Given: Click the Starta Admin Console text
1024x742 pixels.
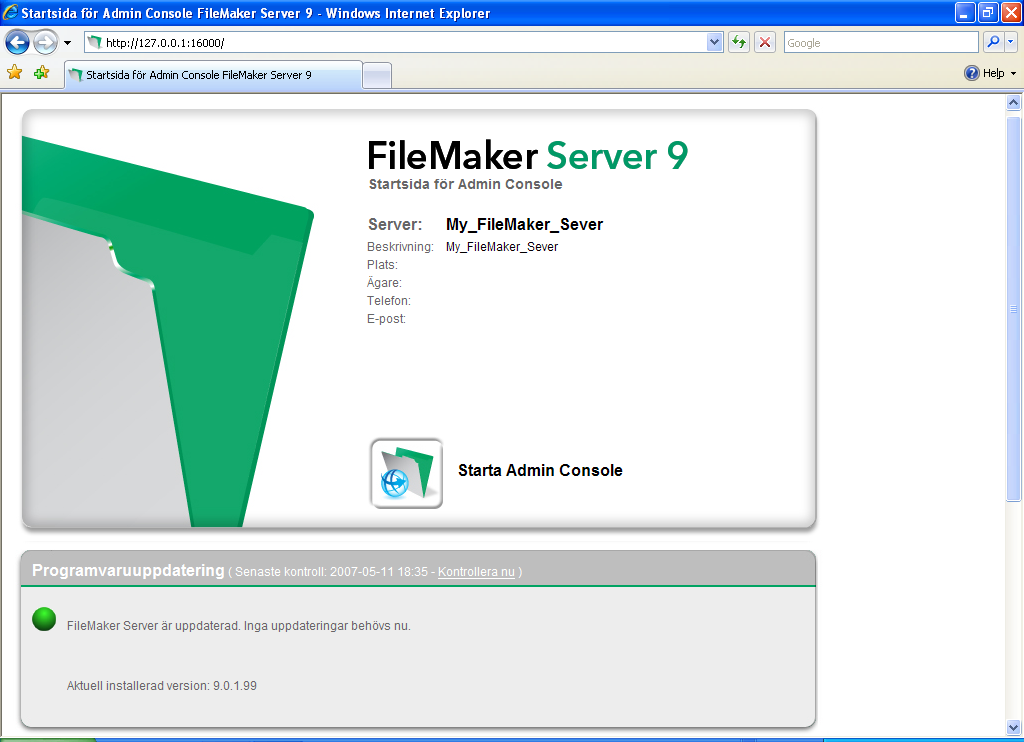Looking at the screenshot, I should (x=540, y=470).
